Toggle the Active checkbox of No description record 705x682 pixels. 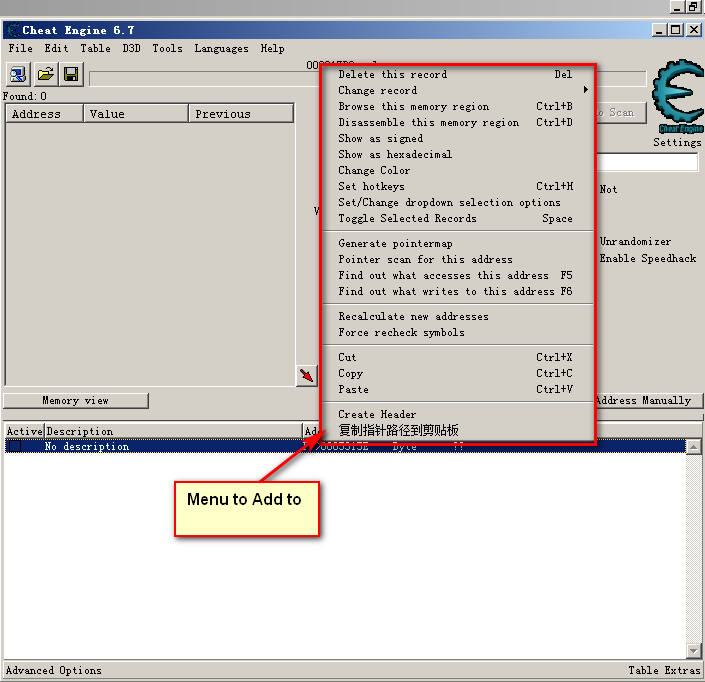(15, 446)
